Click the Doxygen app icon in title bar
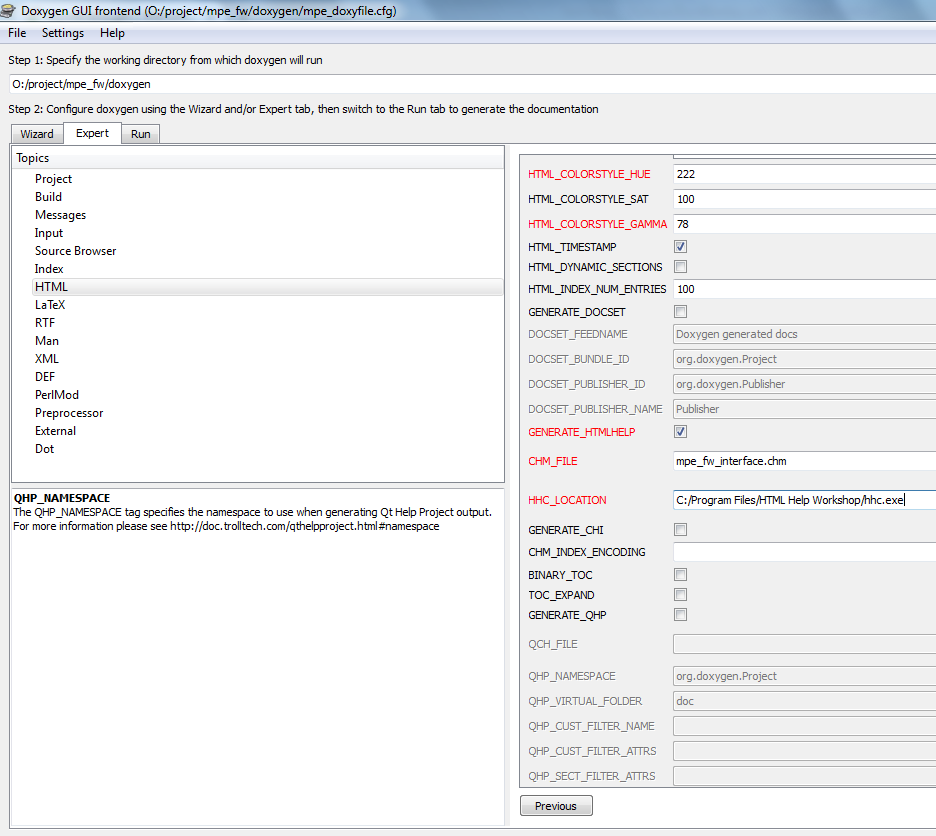Screen dimensions: 936x836 point(11,11)
